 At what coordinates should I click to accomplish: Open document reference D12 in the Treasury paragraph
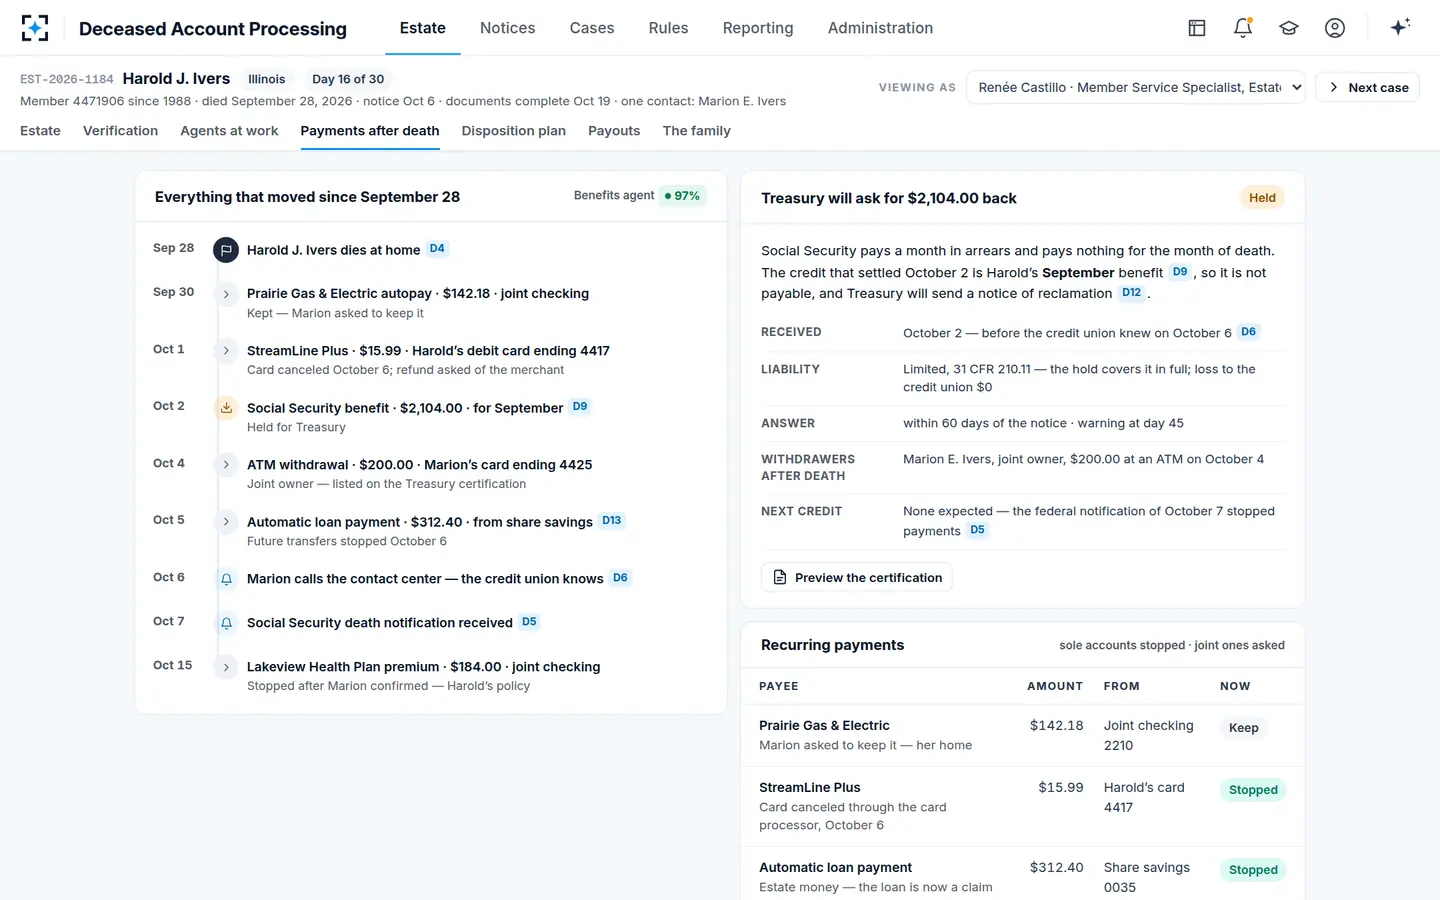(1132, 293)
